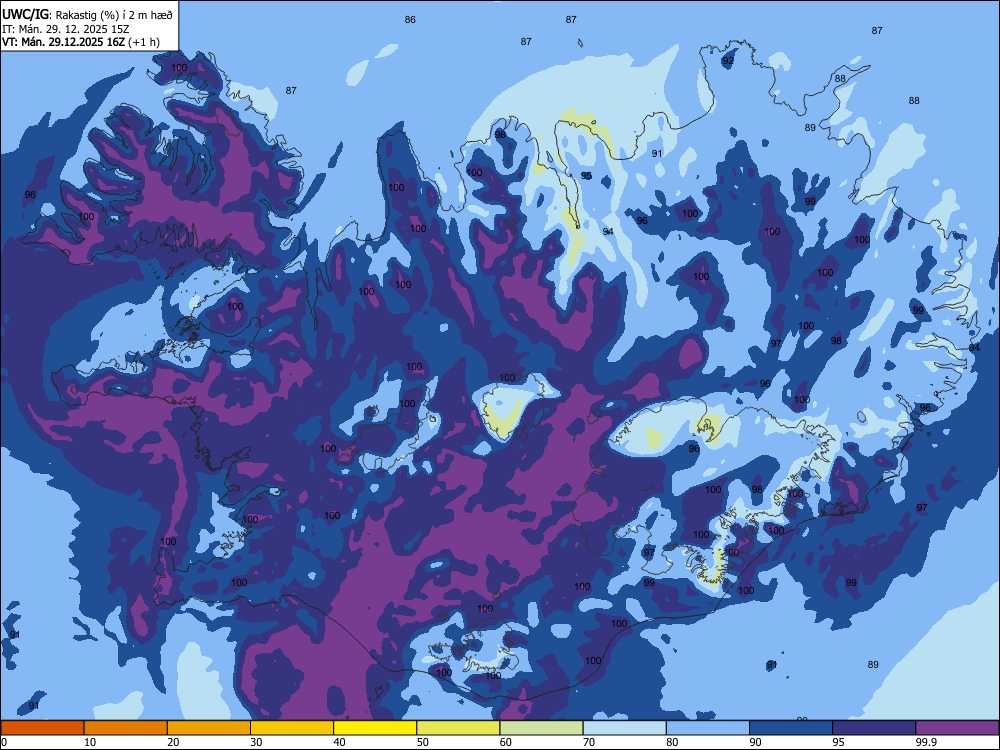Image resolution: width=1000 pixels, height=750 pixels.
Task: Select the pale yellow 50–60 legend swatch
Action: (458, 728)
